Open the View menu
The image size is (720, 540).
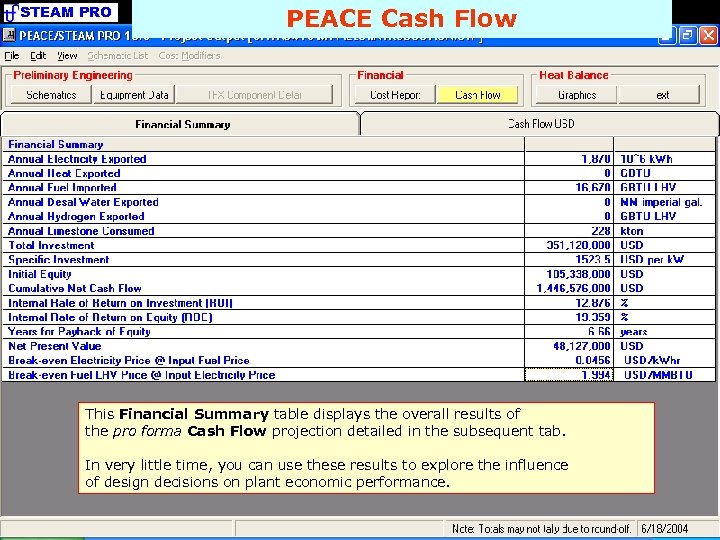click(x=67, y=56)
